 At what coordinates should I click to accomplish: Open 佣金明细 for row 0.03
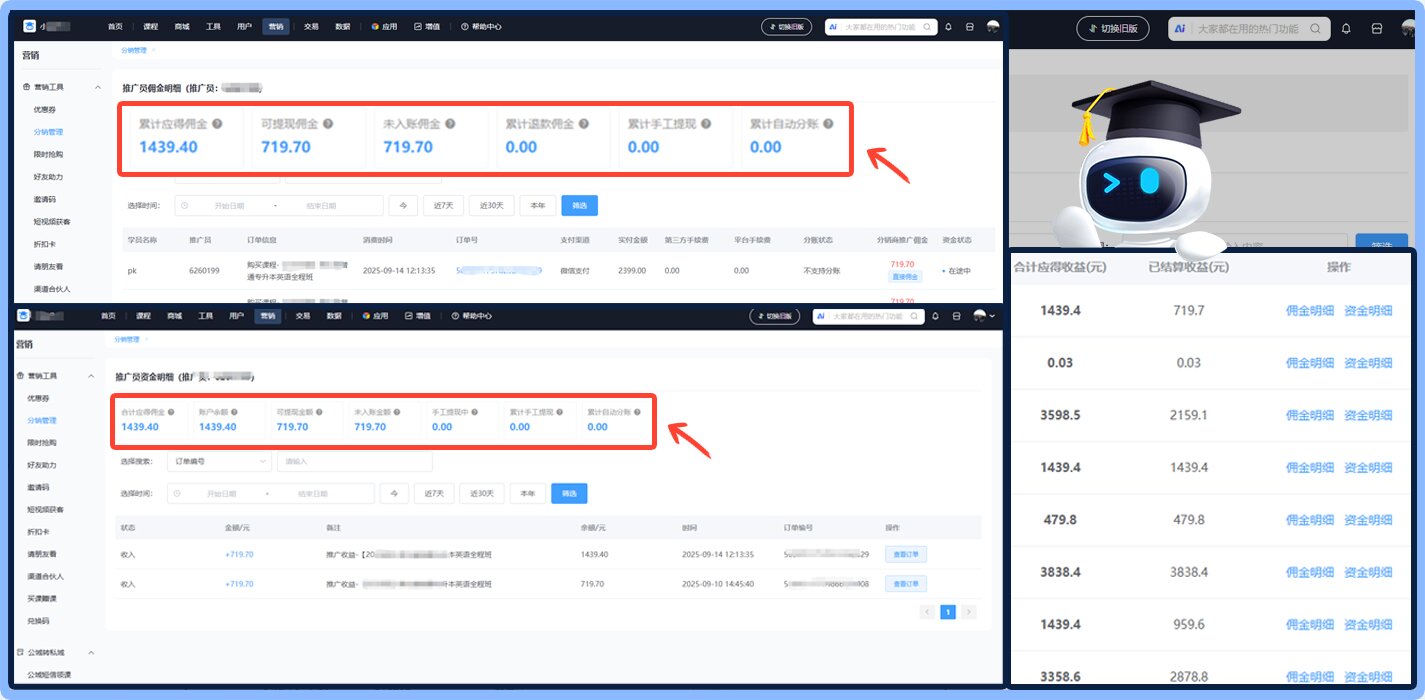click(1310, 363)
